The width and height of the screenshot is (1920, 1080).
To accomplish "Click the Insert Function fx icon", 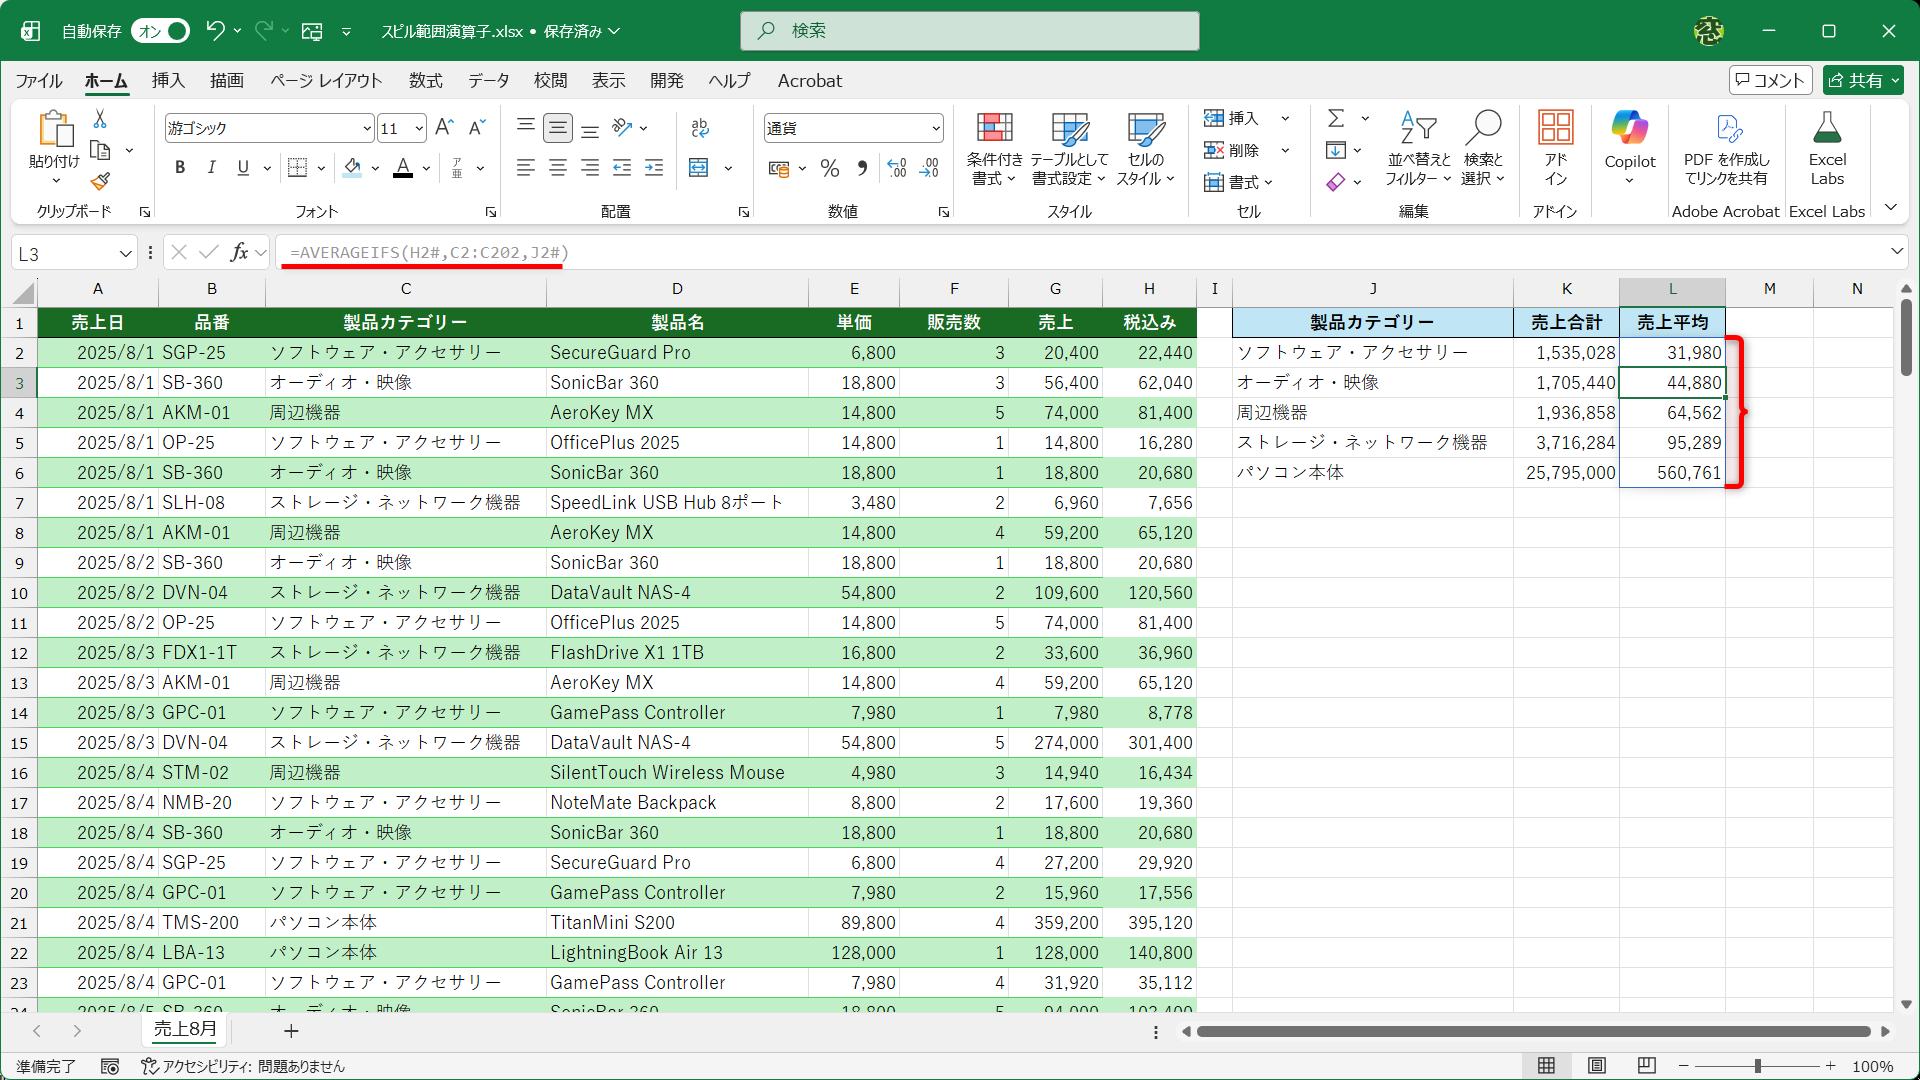I will coord(239,252).
